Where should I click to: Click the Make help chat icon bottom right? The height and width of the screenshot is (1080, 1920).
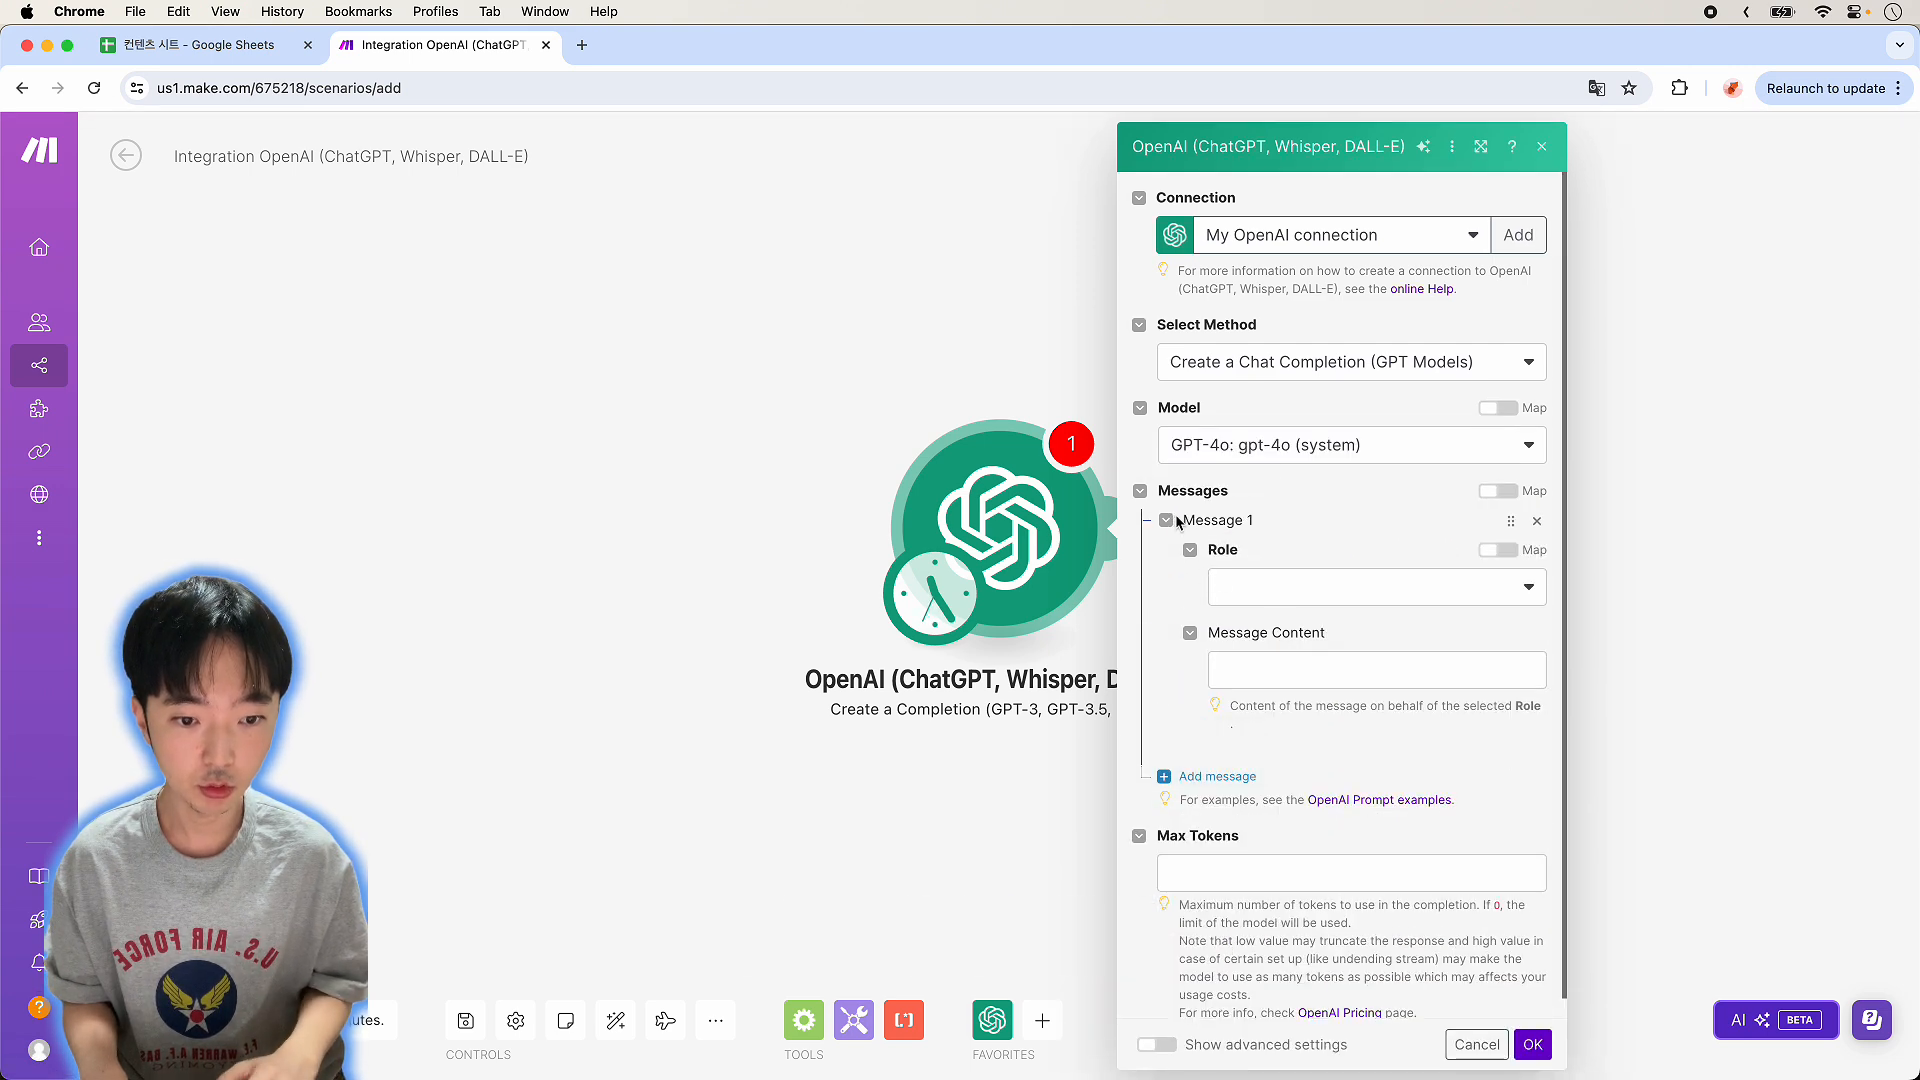(1871, 1020)
